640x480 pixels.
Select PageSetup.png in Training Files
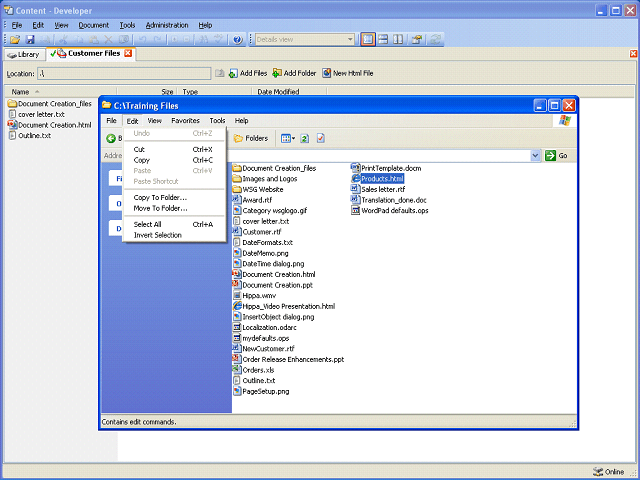(x=261, y=391)
